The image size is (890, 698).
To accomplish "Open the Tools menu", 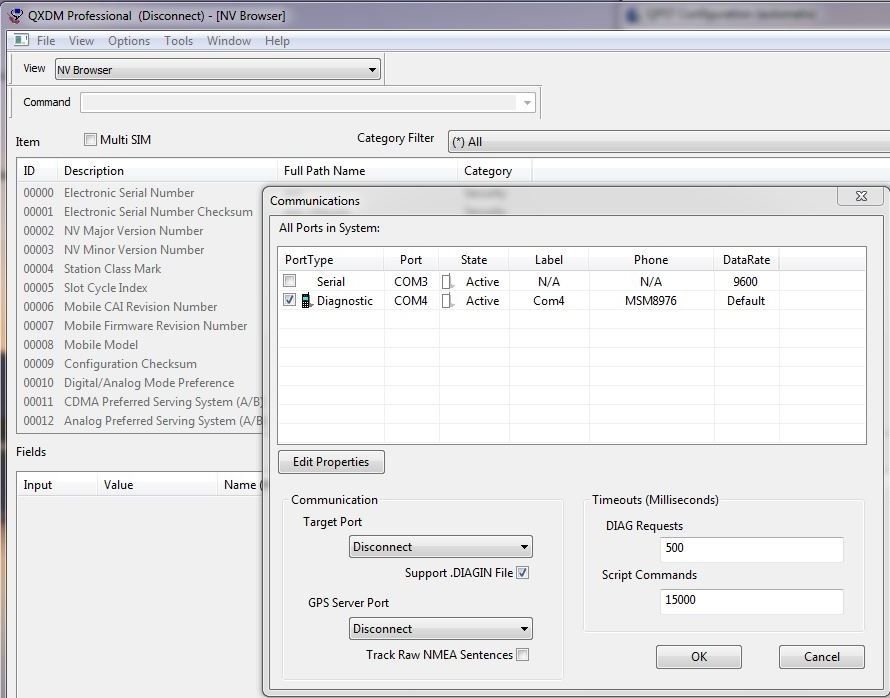I will coord(178,41).
